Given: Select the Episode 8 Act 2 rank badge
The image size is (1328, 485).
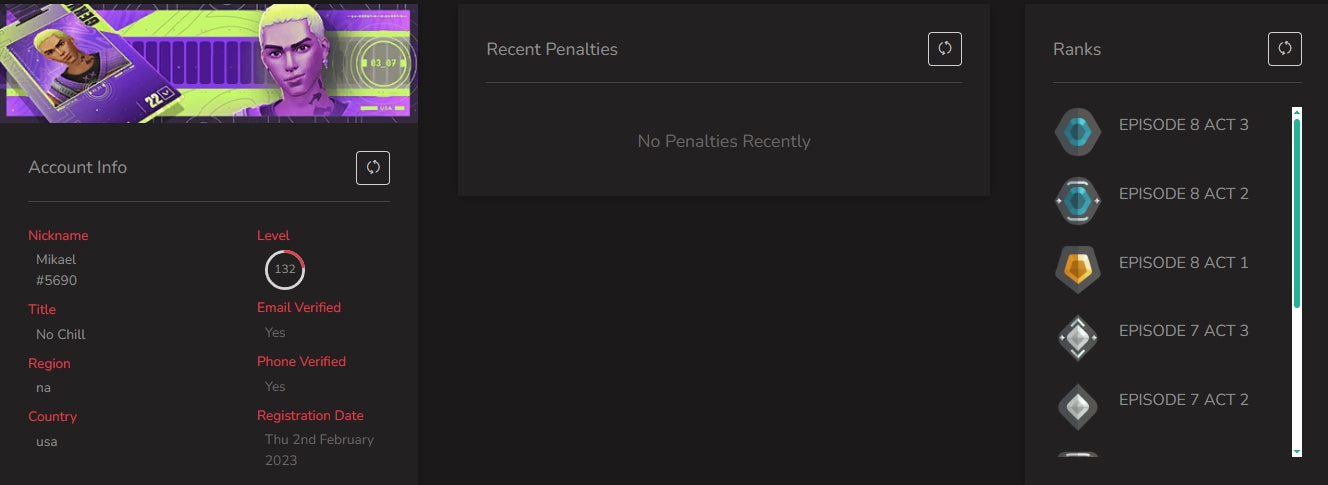Looking at the screenshot, I should click(x=1078, y=201).
